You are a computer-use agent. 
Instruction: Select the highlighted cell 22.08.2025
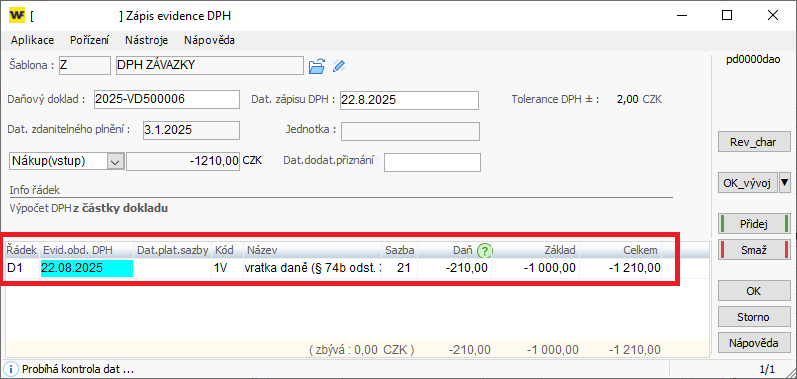[x=86, y=268]
